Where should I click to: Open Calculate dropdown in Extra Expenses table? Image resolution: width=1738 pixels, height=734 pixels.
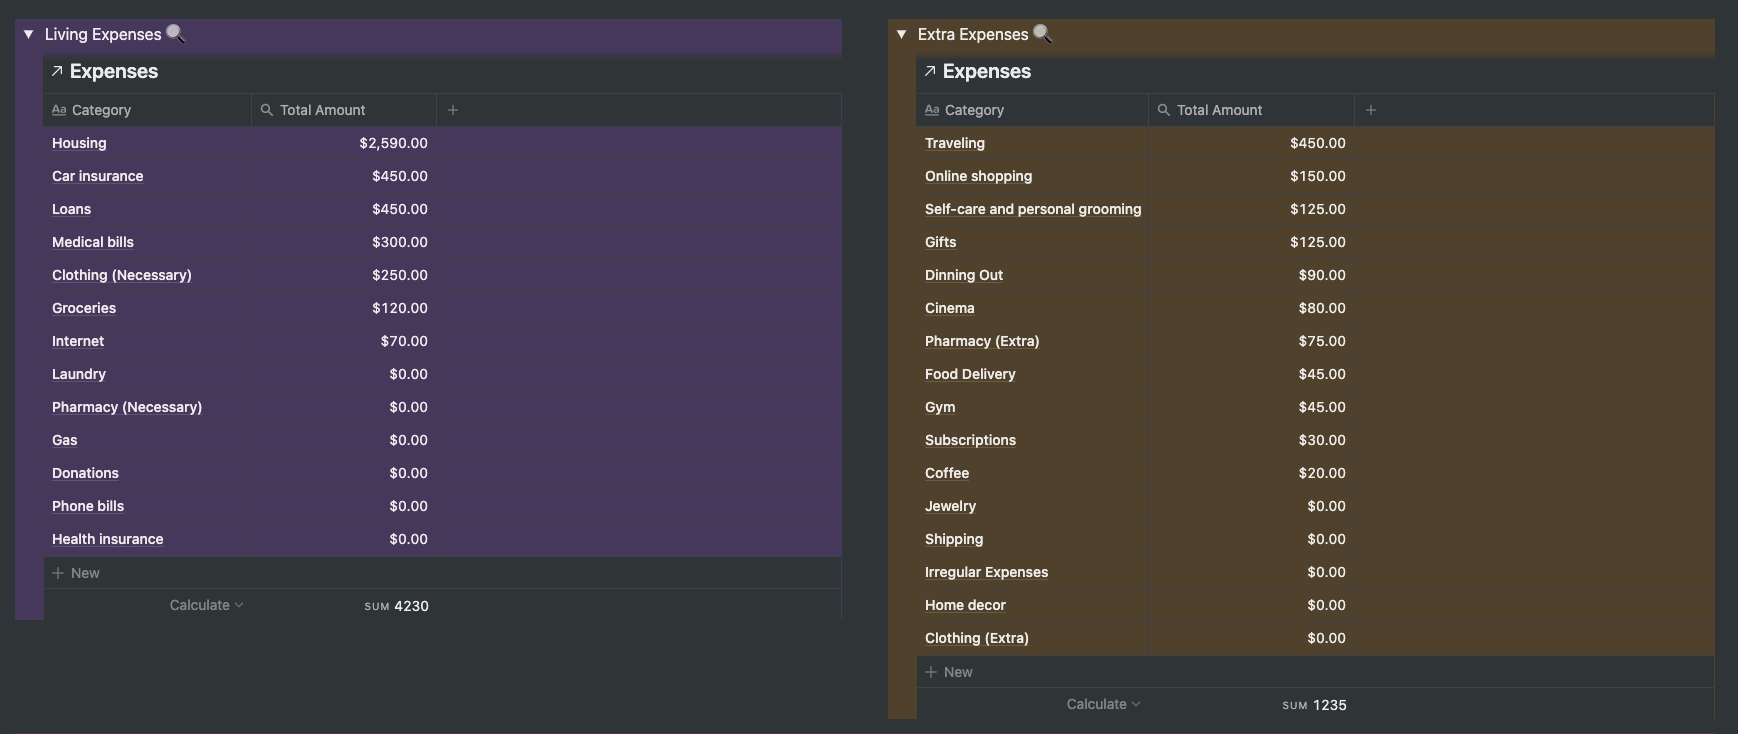pyautogui.click(x=1103, y=704)
